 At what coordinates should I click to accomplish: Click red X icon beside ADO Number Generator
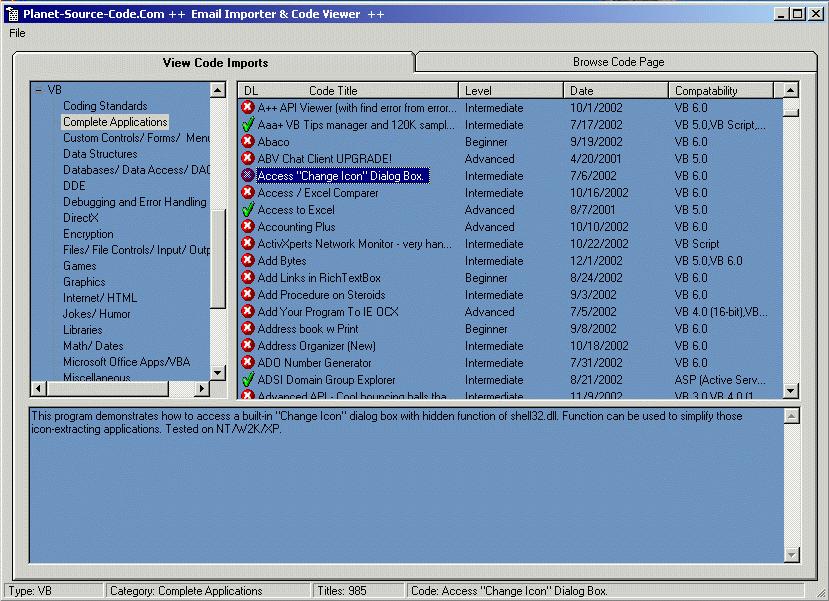click(248, 363)
